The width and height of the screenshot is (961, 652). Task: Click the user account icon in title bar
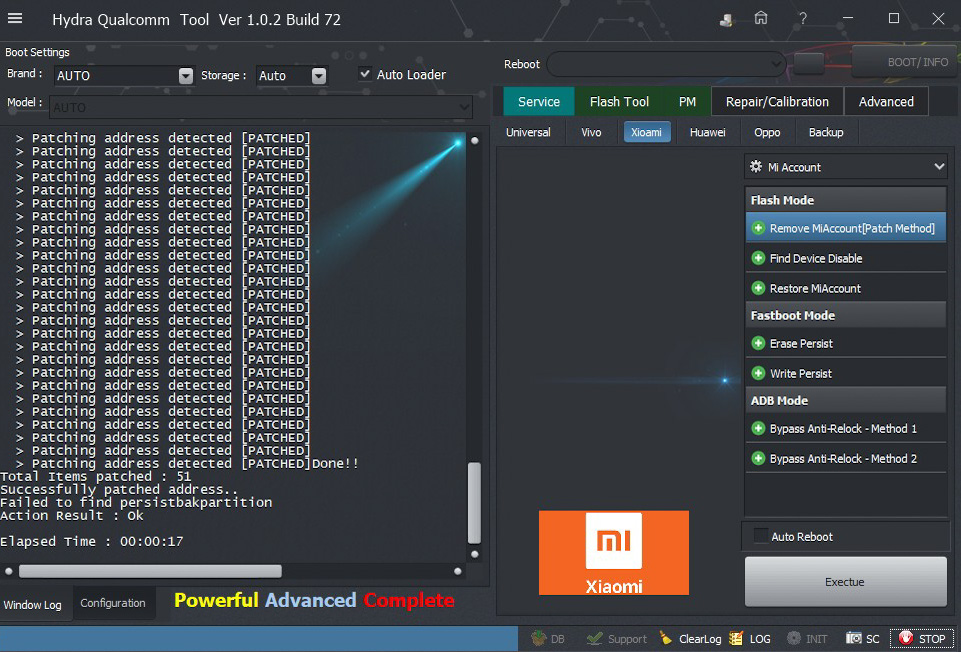pos(726,20)
